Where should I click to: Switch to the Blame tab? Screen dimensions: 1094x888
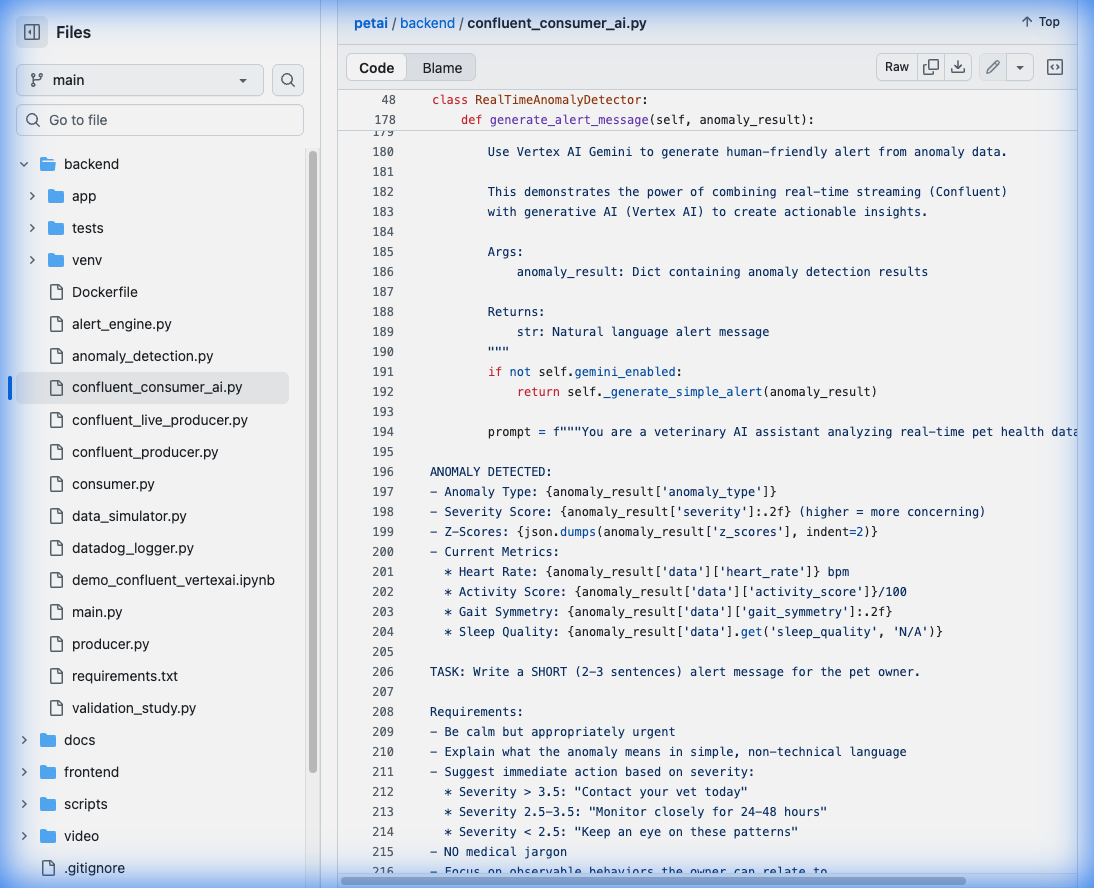pyautogui.click(x=442, y=68)
